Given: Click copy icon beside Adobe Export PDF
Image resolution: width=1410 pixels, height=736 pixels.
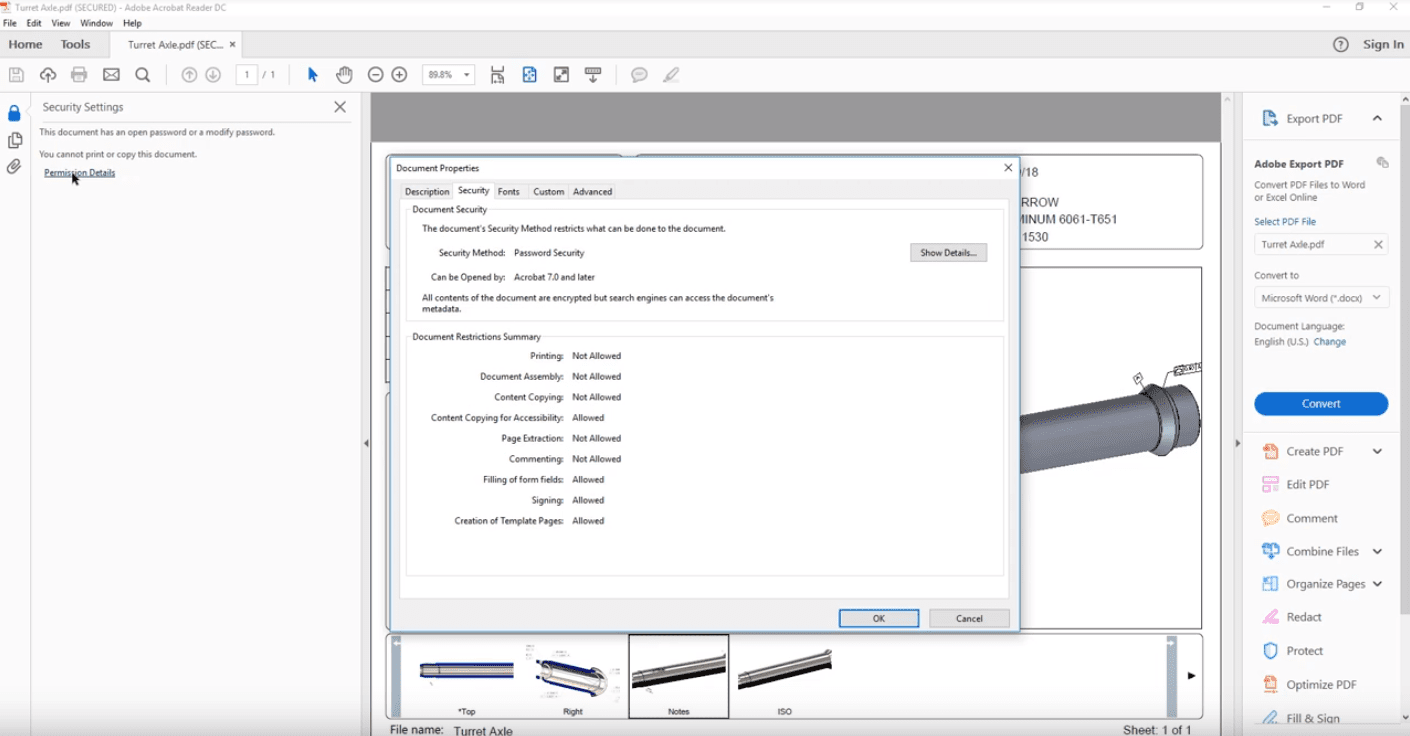Looking at the screenshot, I should point(1381,162).
